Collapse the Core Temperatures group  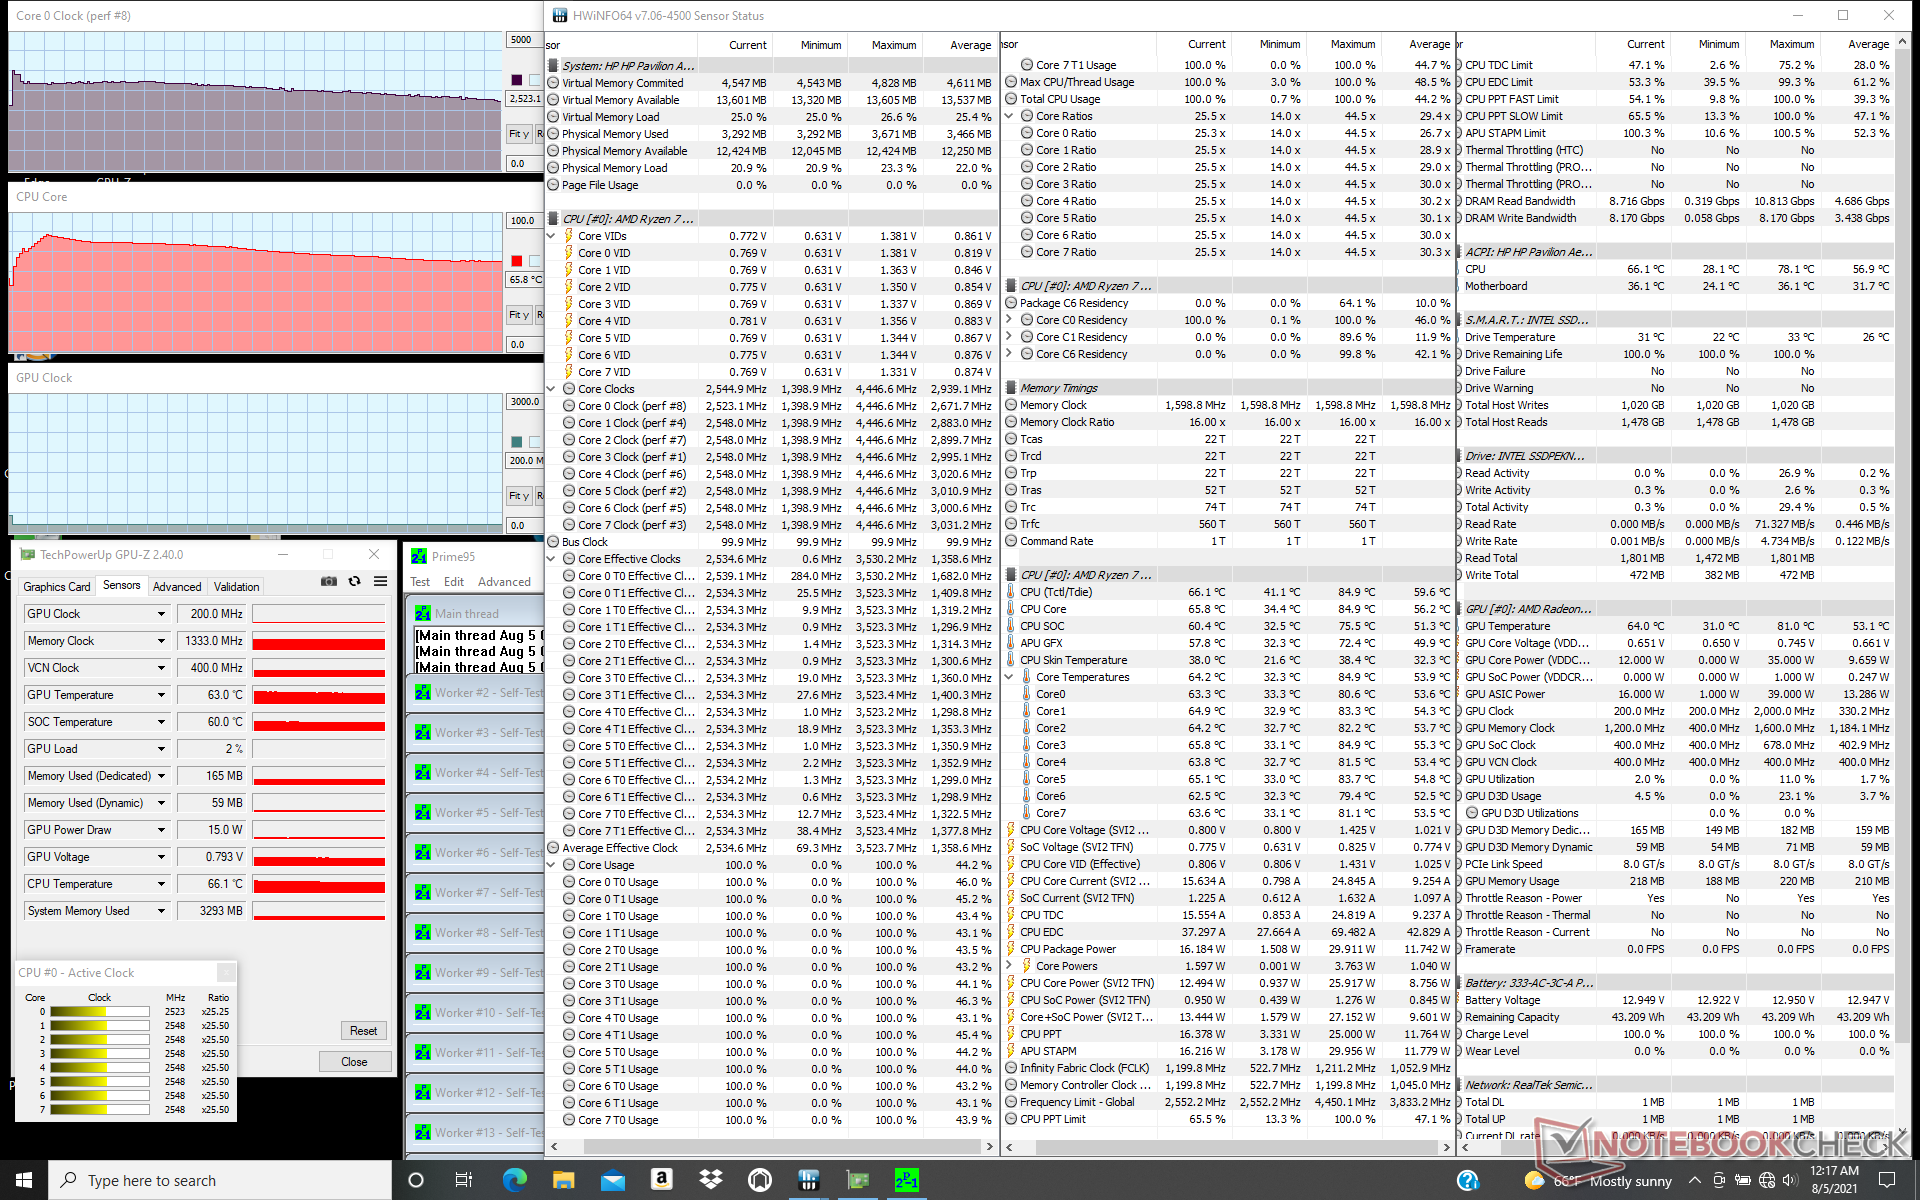[x=1009, y=677]
